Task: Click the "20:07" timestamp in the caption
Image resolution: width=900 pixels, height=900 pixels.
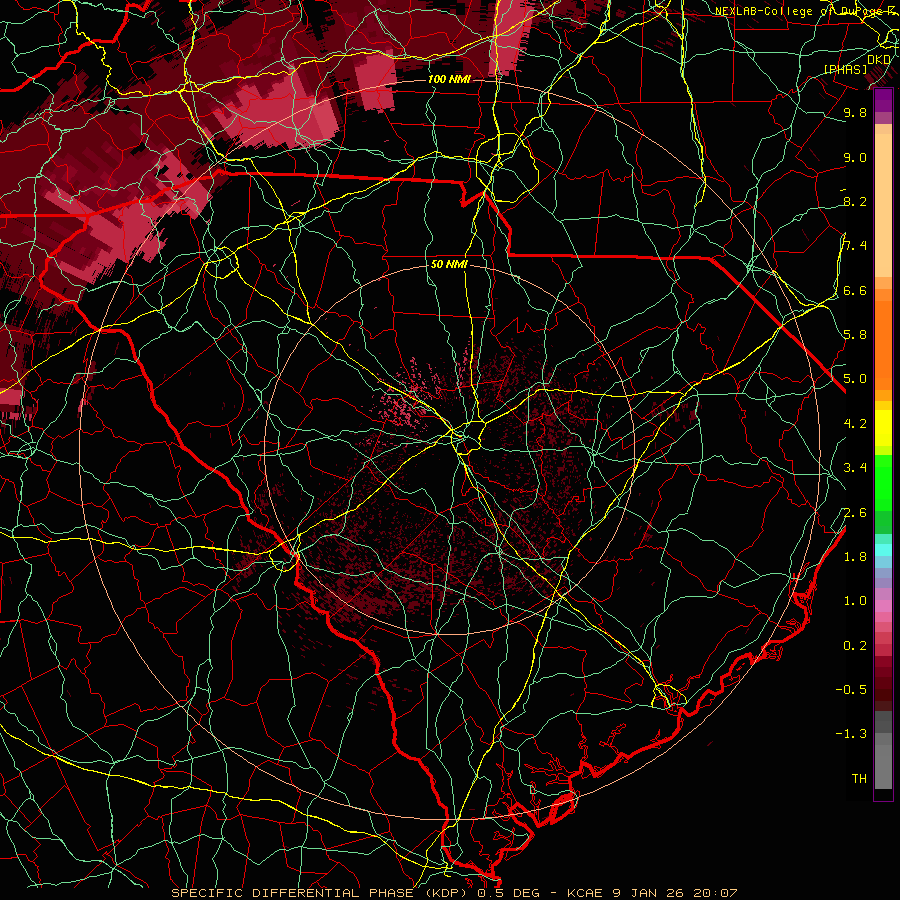Action: coord(715,893)
